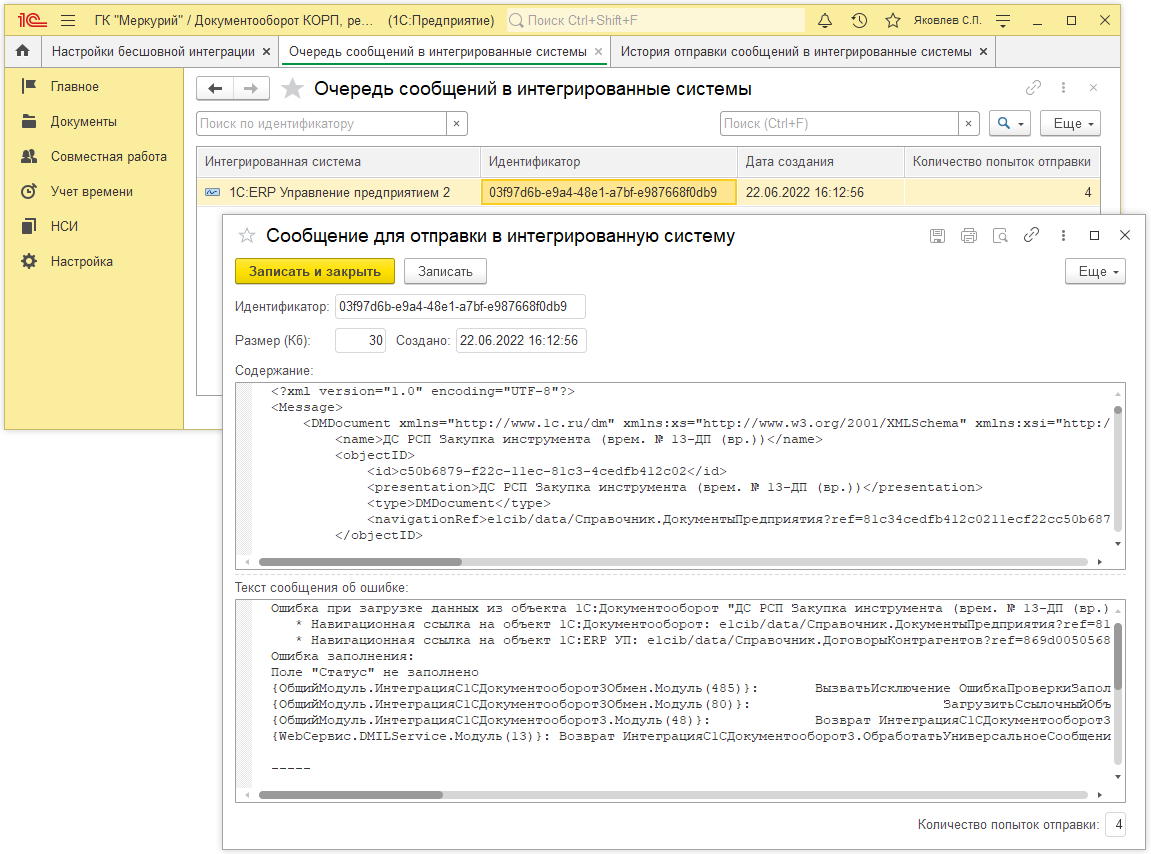The width and height of the screenshot is (1151, 854).
Task: Add message dialog to favorites star
Action: coord(246,236)
